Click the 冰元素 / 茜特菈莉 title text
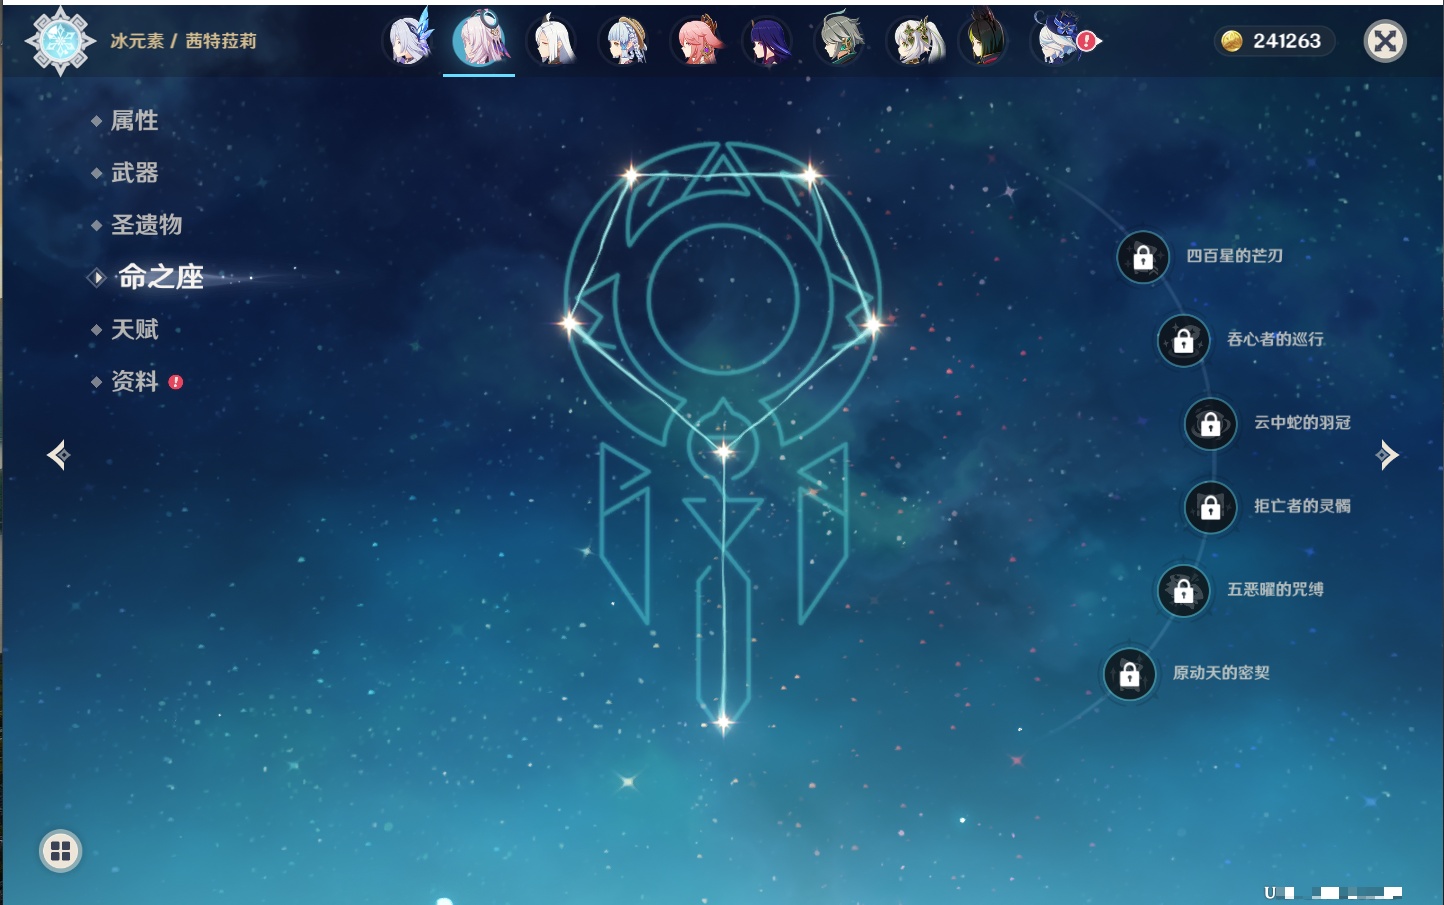This screenshot has width=1444, height=905. (x=183, y=41)
